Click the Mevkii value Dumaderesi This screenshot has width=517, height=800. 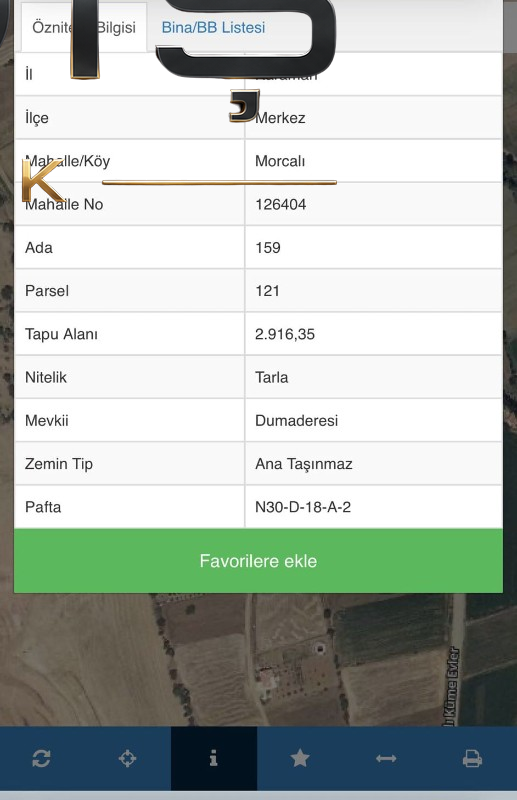(297, 420)
